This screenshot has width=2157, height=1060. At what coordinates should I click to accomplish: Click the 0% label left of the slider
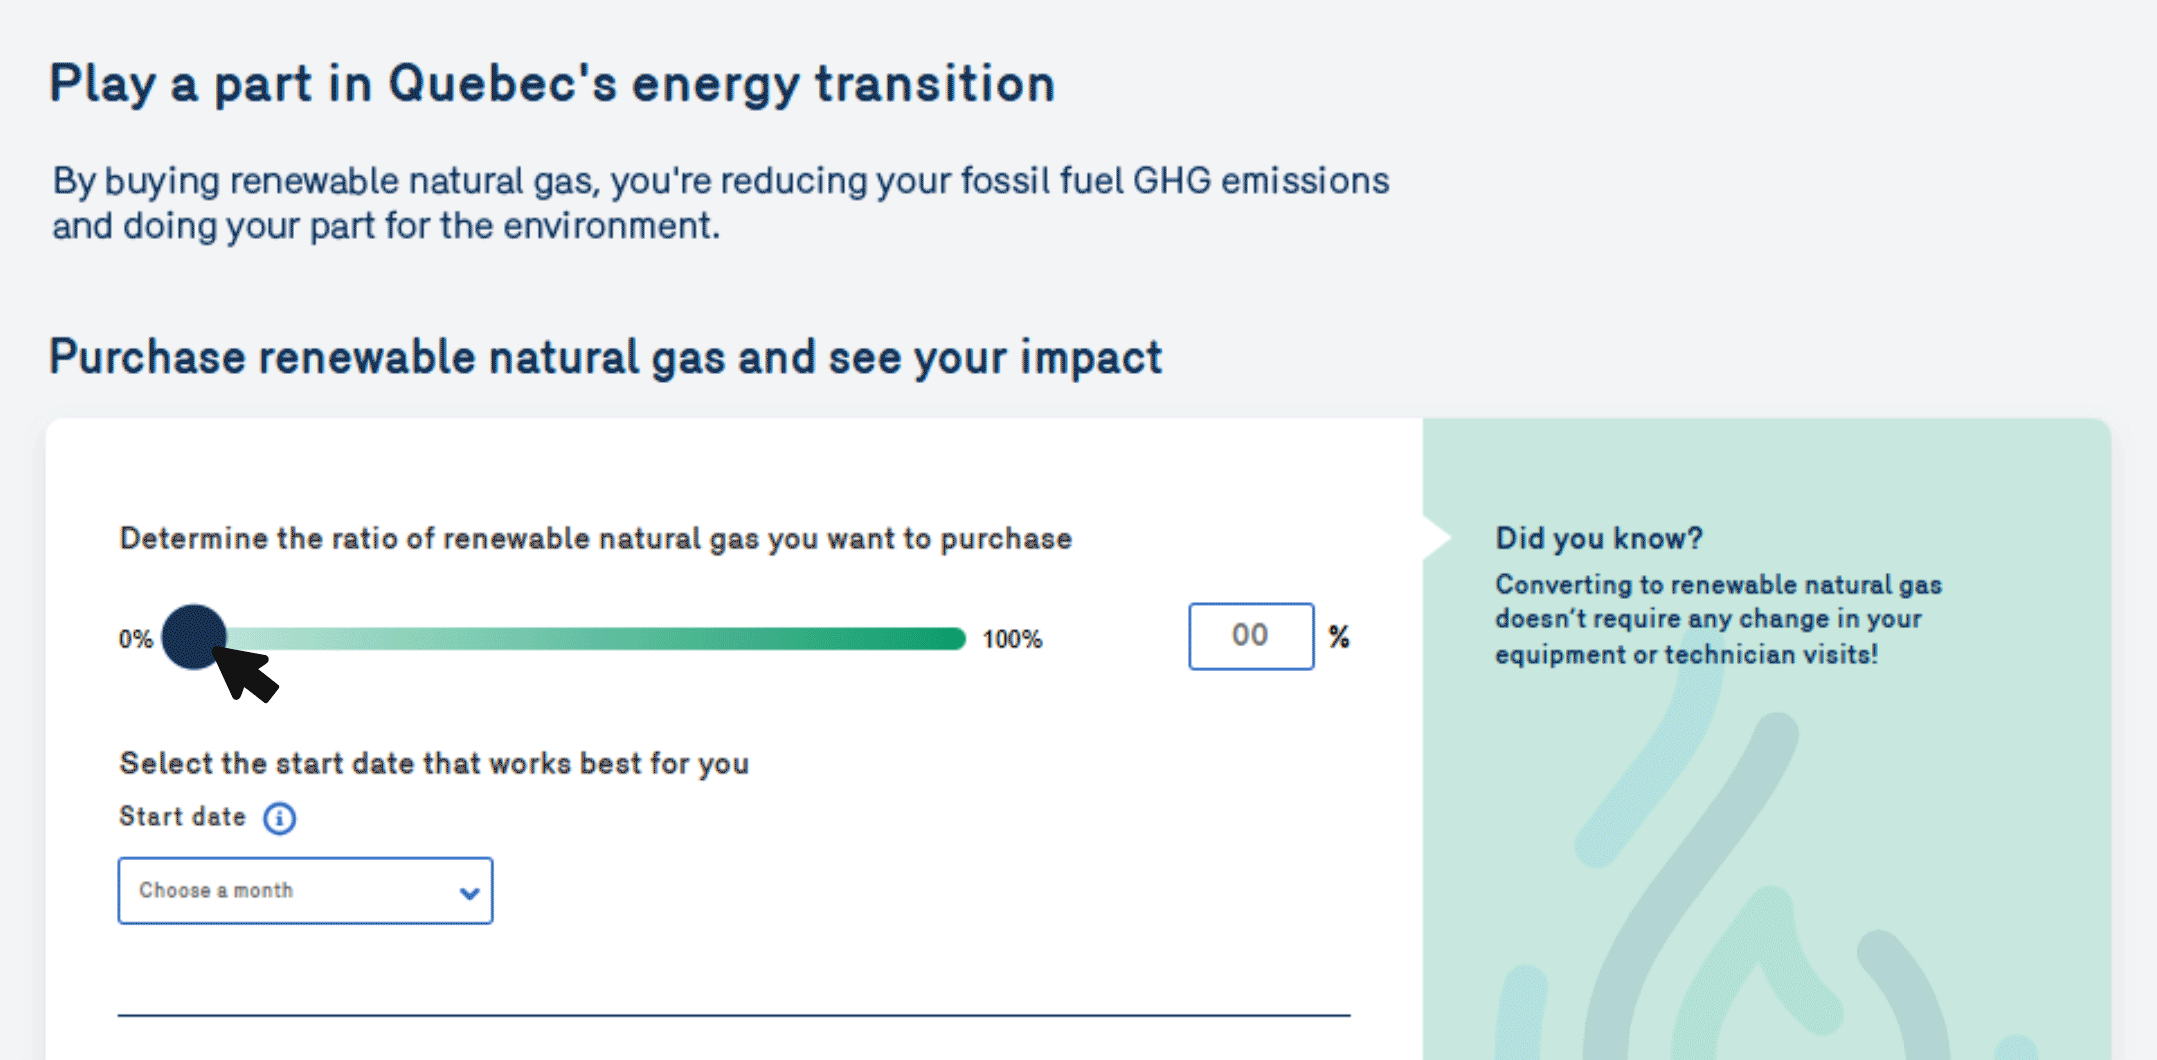[135, 639]
